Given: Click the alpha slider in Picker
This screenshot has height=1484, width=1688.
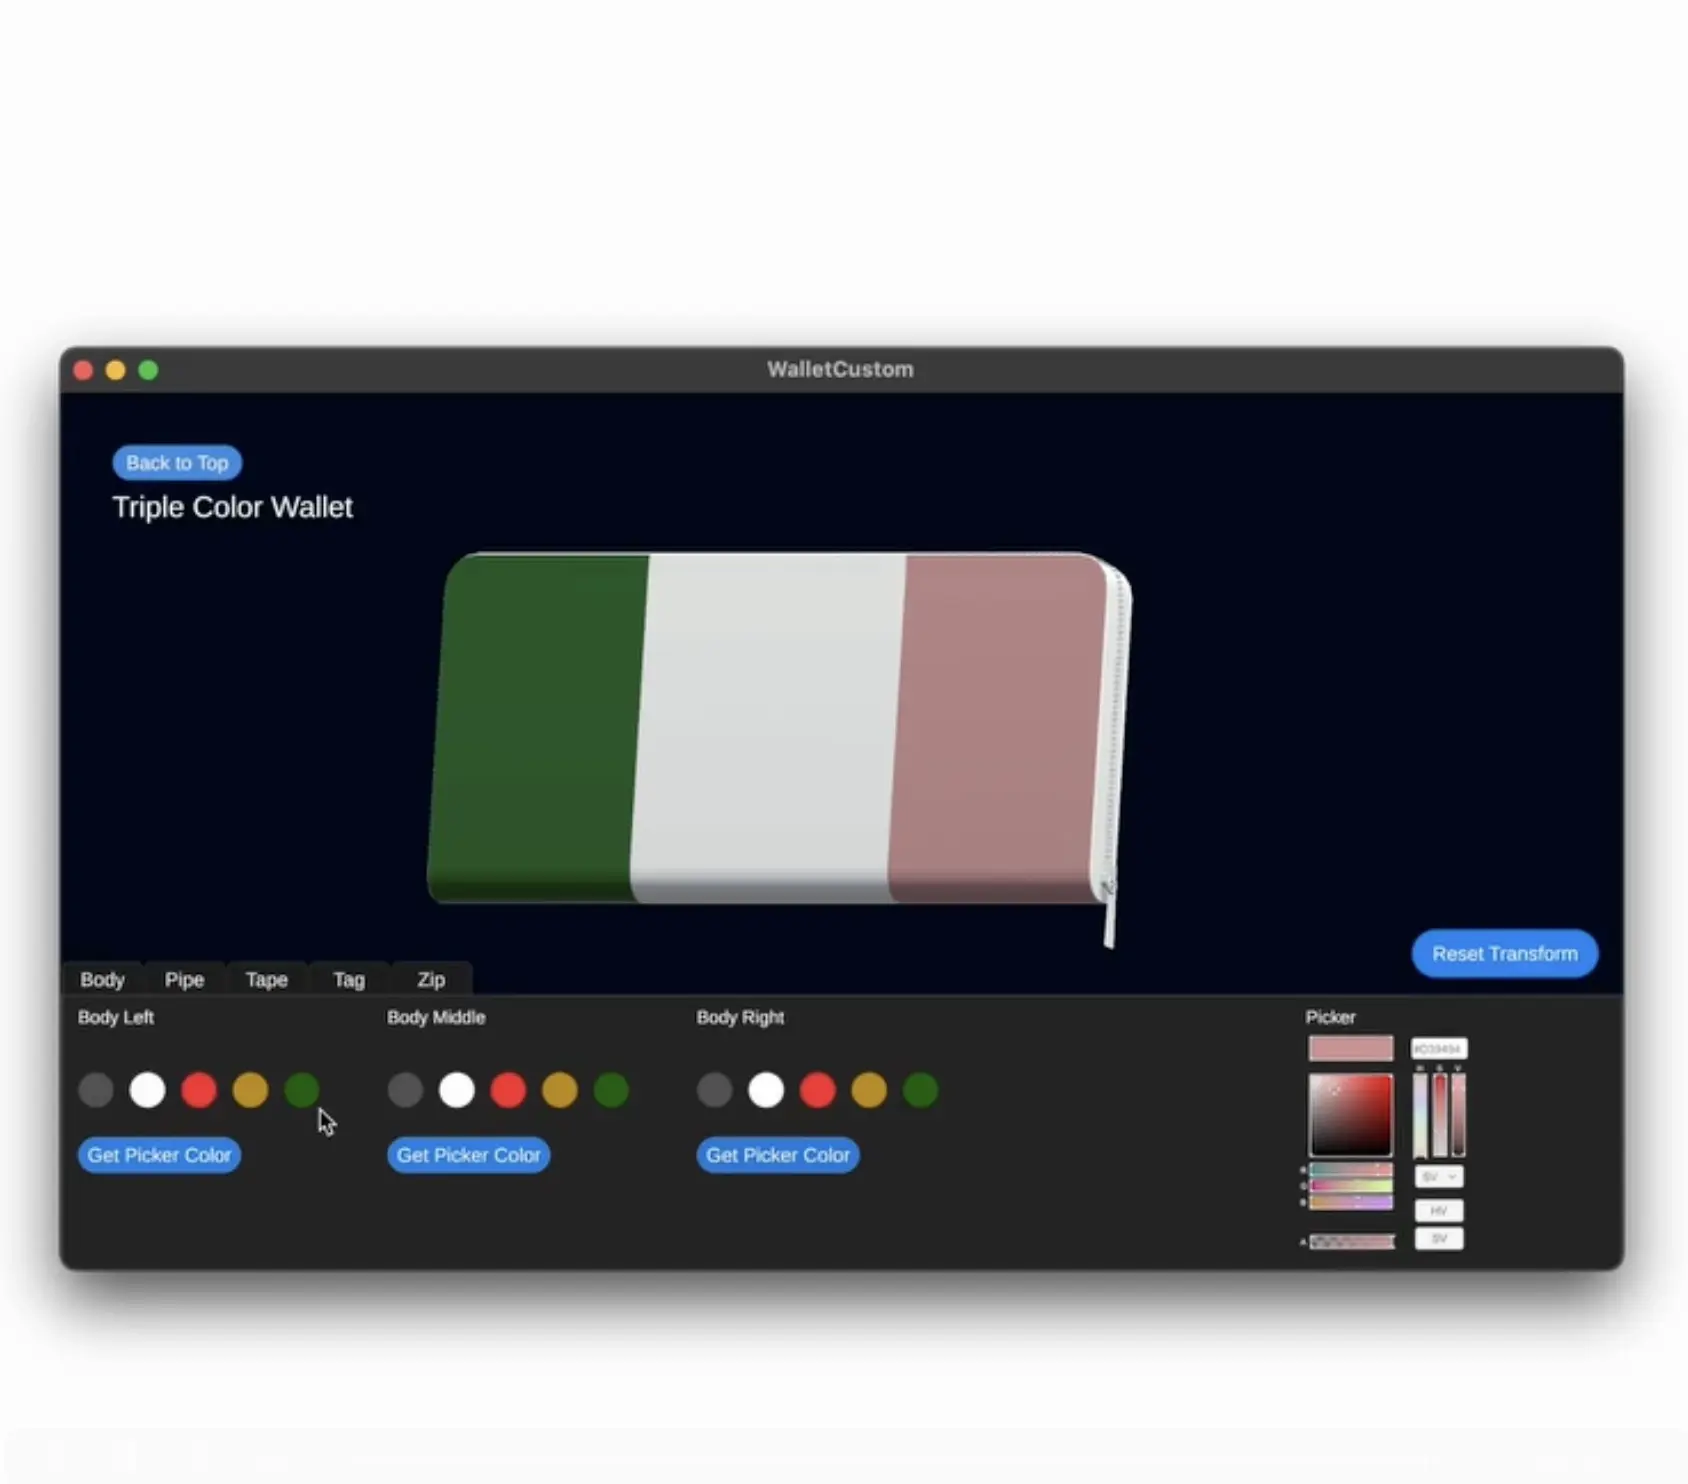Looking at the screenshot, I should (1351, 1242).
